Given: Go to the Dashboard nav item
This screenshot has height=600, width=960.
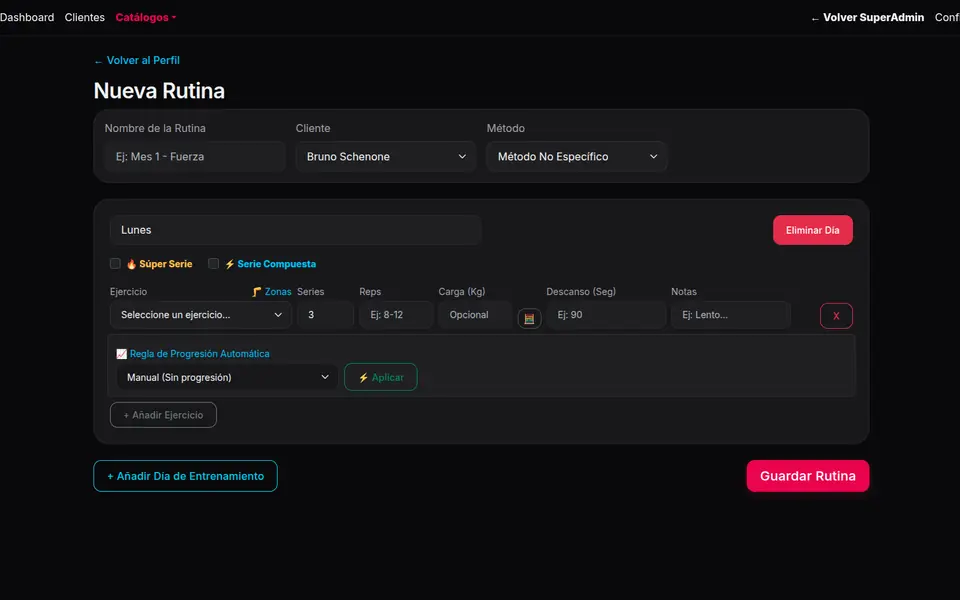Looking at the screenshot, I should coord(26,17).
